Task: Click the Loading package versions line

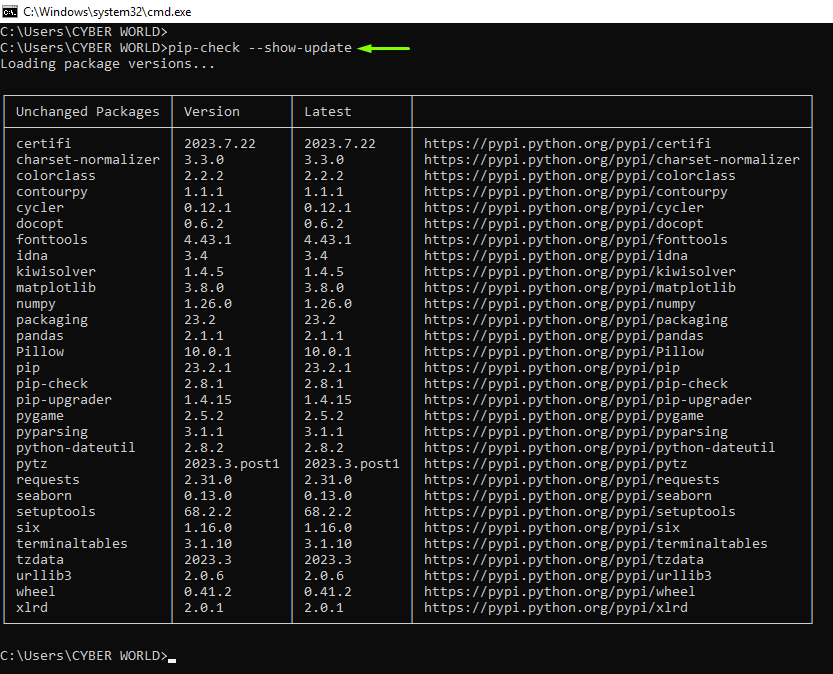Action: (x=108, y=64)
